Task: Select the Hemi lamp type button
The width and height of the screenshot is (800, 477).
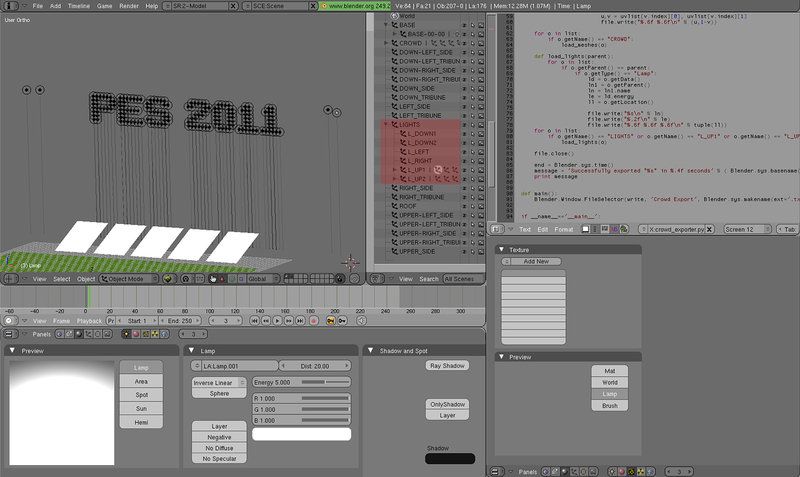Action: (141, 422)
